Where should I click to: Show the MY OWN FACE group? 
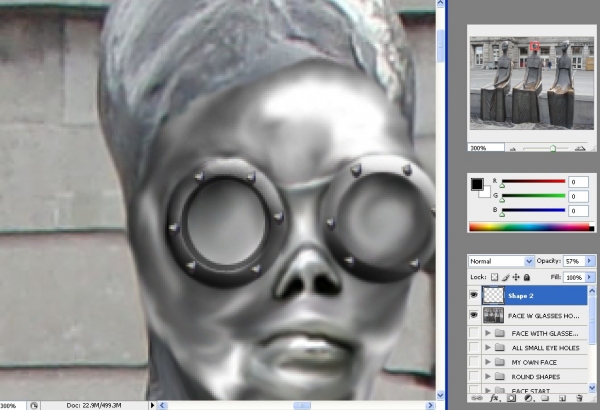pos(474,362)
